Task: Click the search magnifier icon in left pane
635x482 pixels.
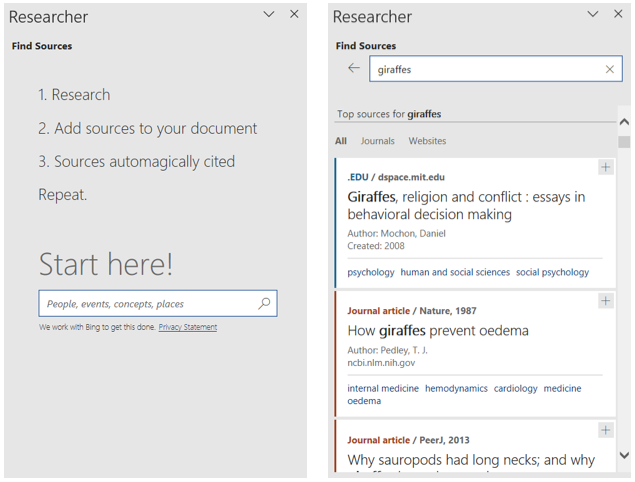Action: click(264, 303)
